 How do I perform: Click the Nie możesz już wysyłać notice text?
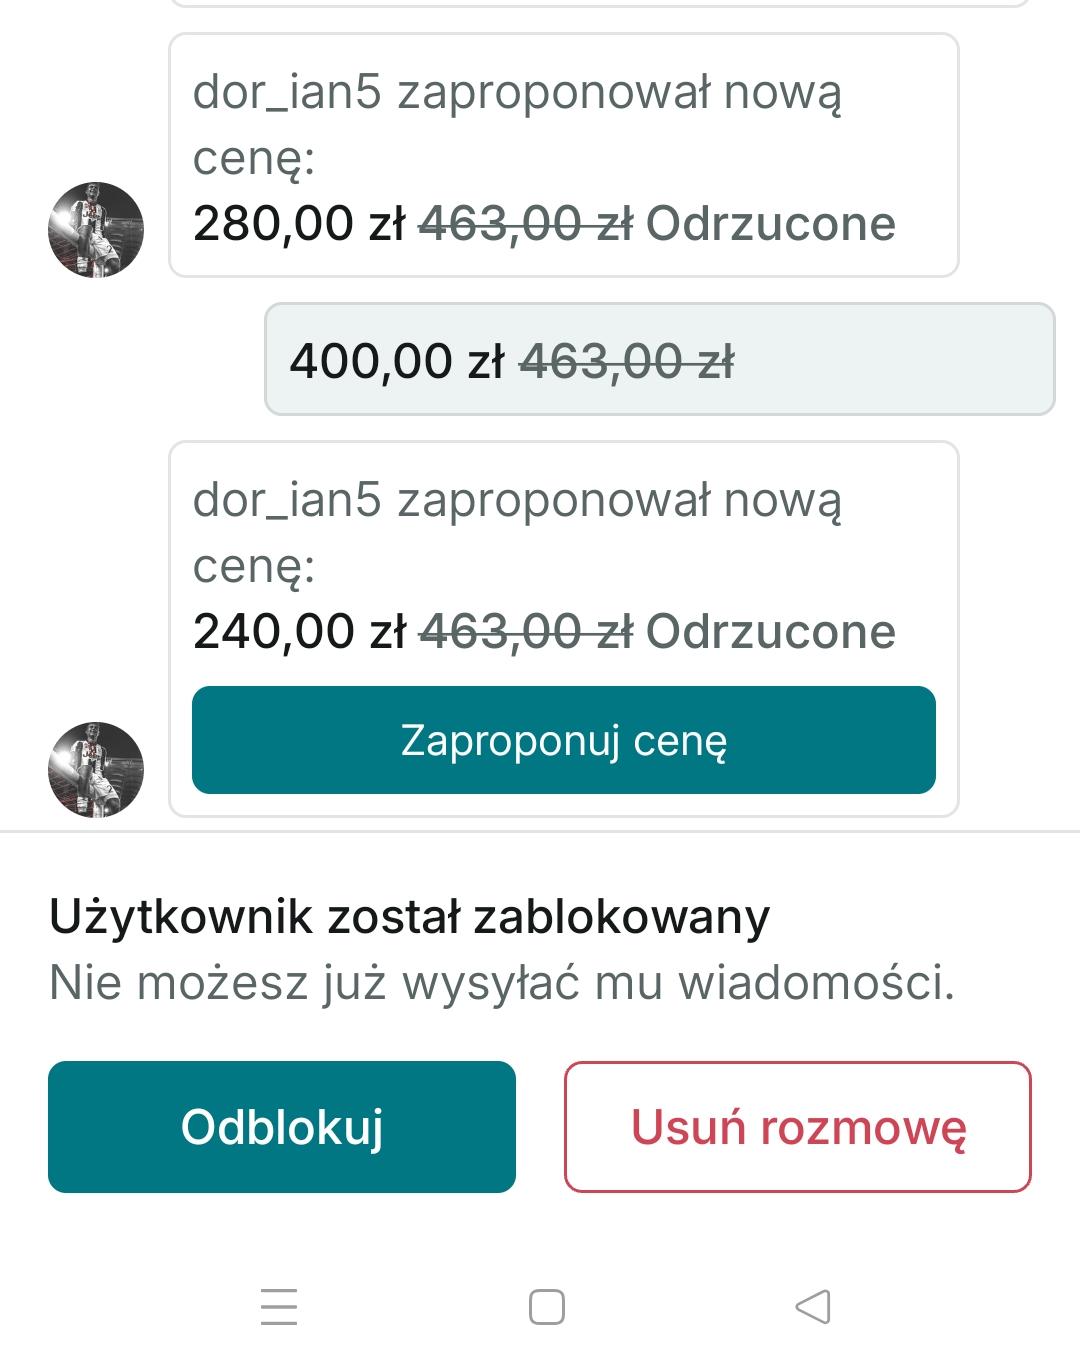click(502, 982)
